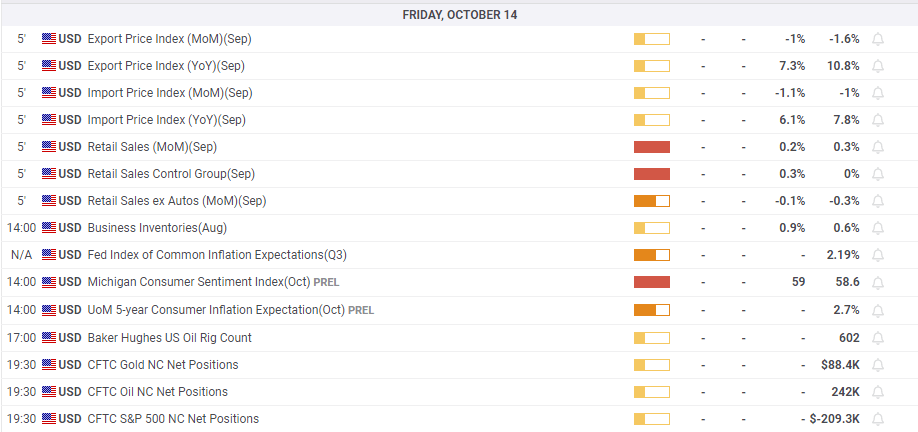This screenshot has height=432, width=918.
Task: Click bell icon for CFTC Gold NC Net Positions
Action: pos(878,365)
